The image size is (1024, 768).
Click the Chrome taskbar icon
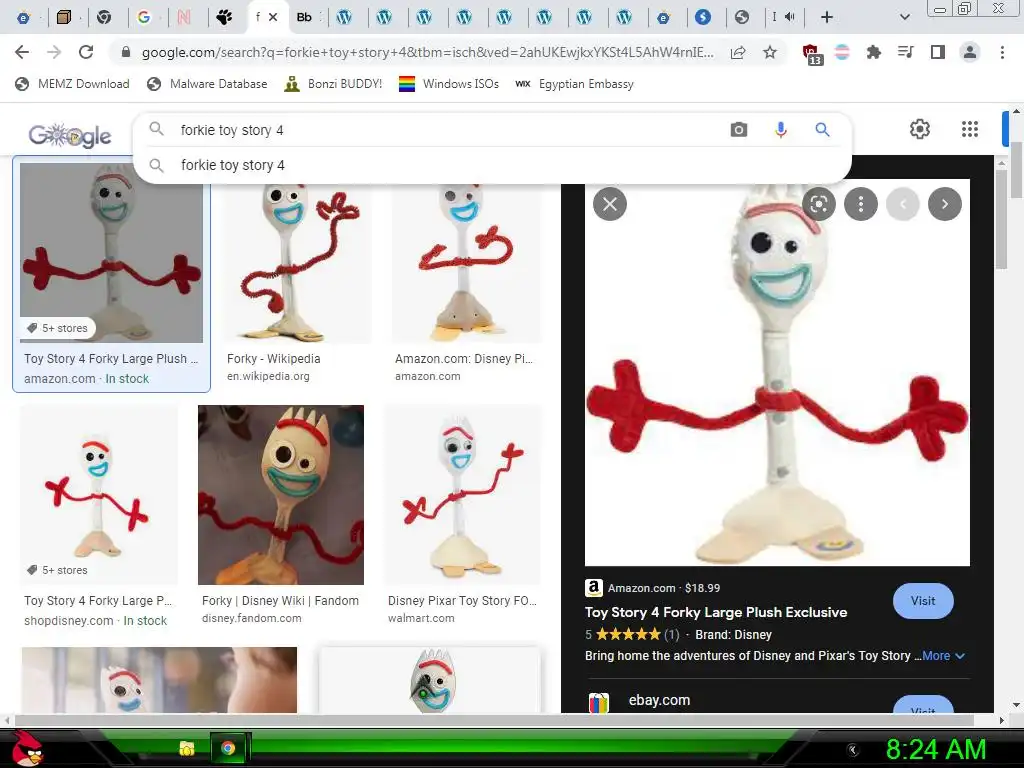228,748
